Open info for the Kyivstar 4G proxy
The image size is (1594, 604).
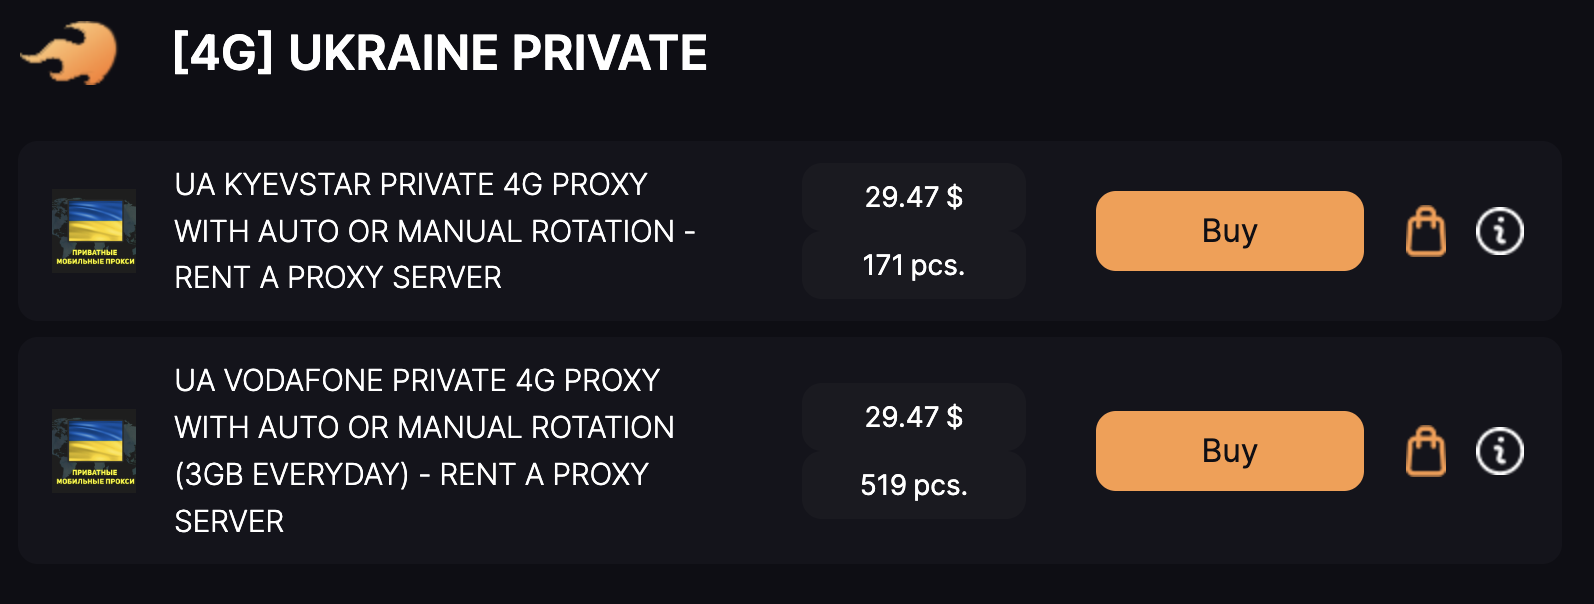pos(1499,231)
